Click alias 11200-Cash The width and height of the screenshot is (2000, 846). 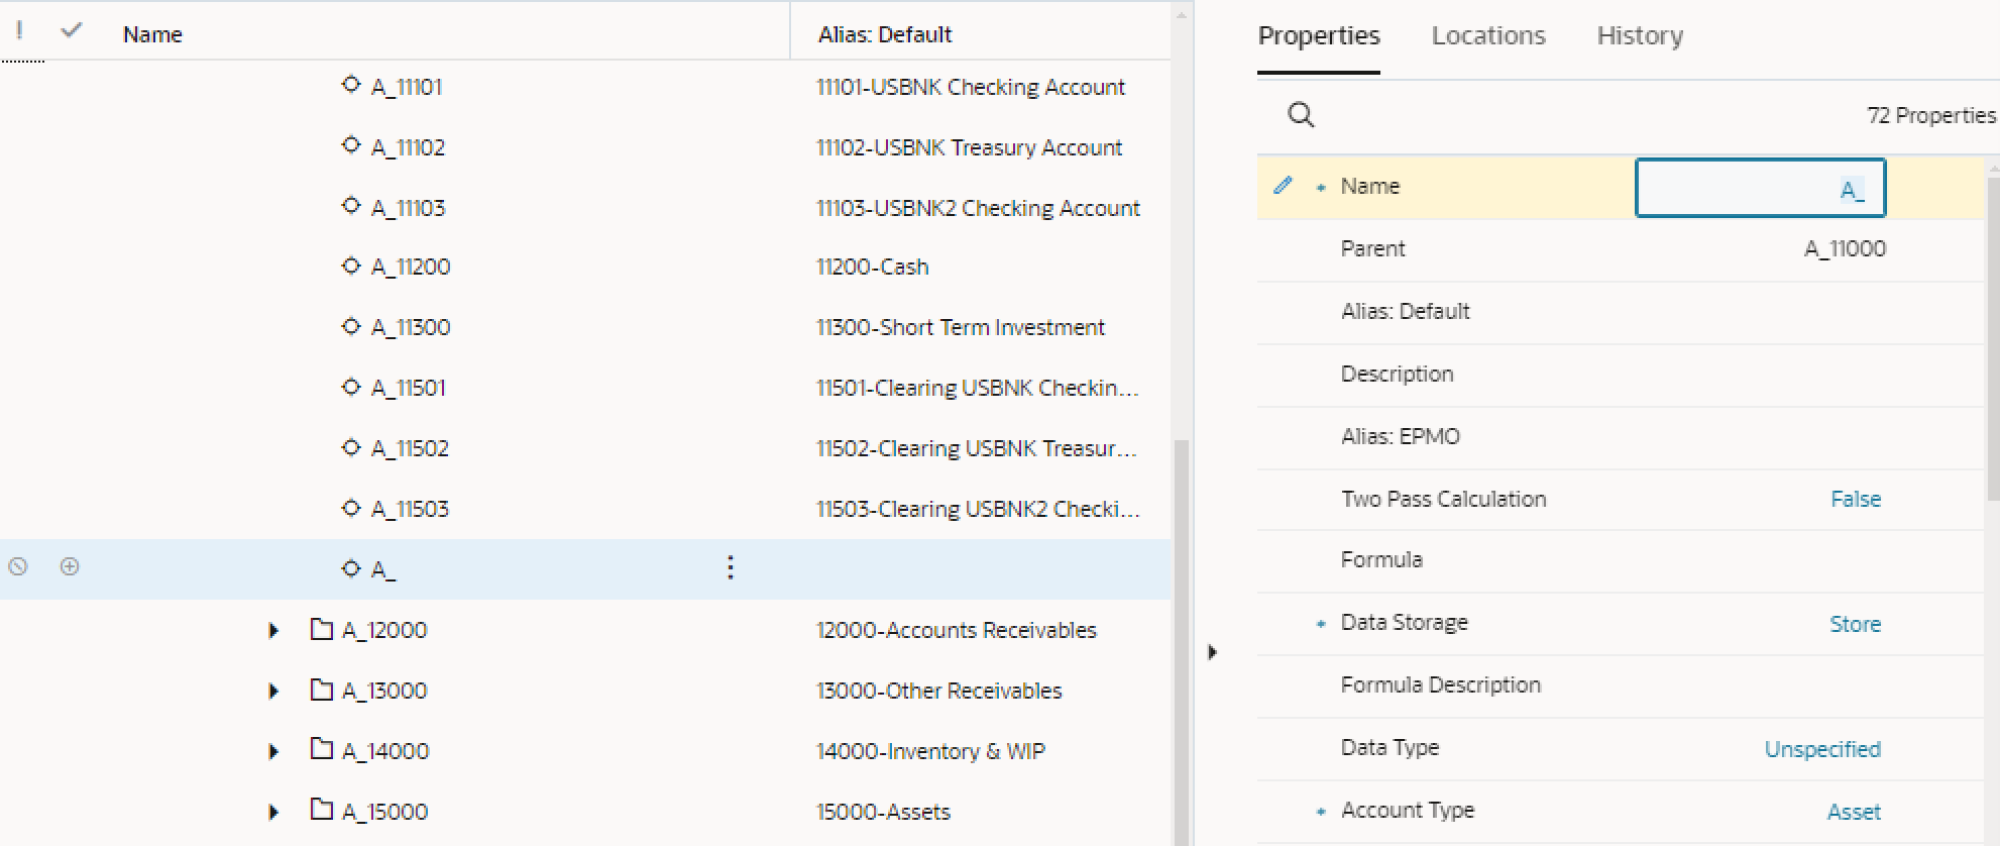[x=872, y=267]
